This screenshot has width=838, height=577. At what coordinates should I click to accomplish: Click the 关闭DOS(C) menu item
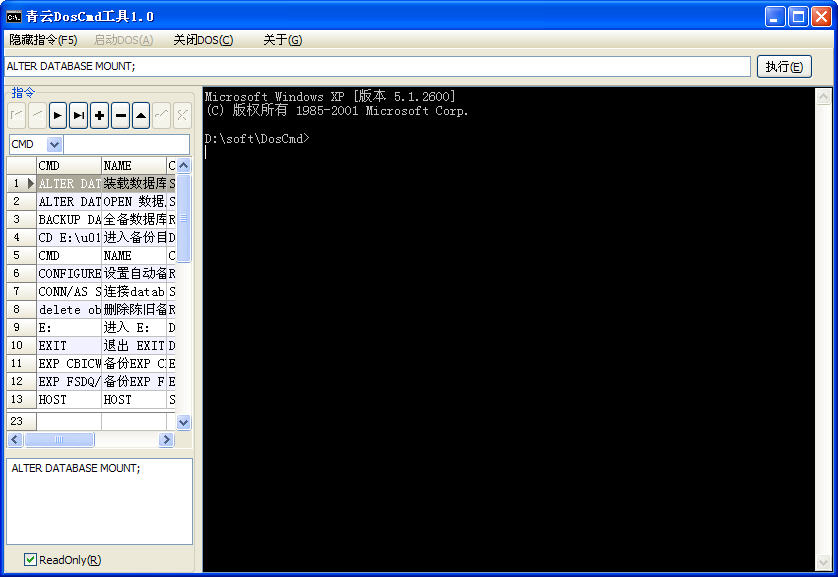203,40
